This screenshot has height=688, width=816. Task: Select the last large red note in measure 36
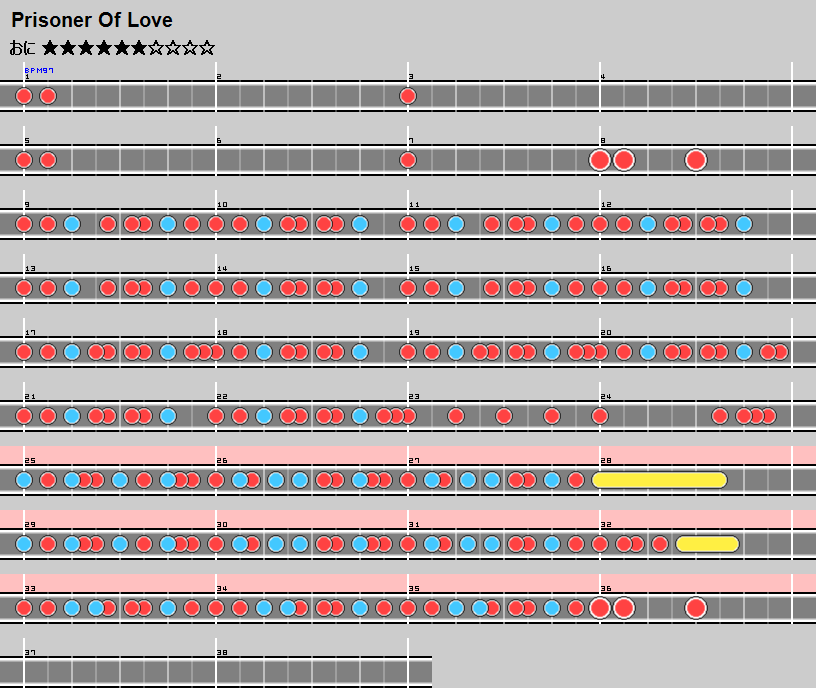(x=696, y=608)
